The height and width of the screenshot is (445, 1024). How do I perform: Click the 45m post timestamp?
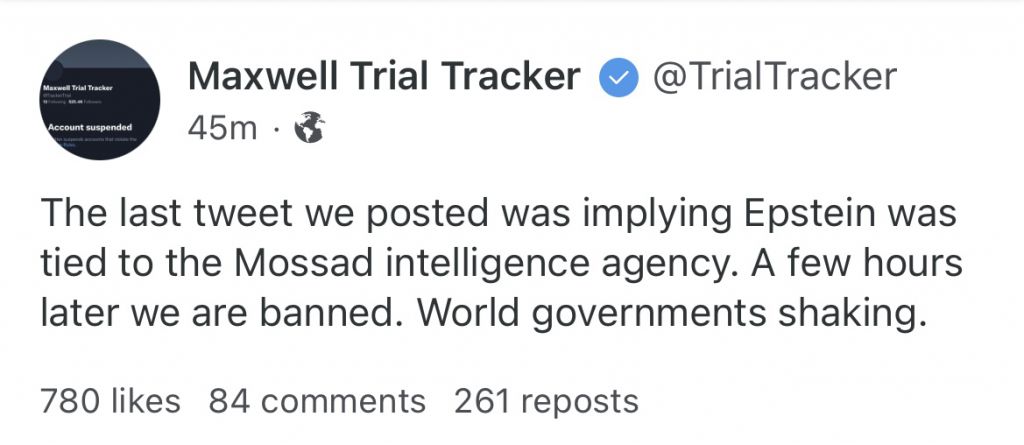pyautogui.click(x=222, y=129)
